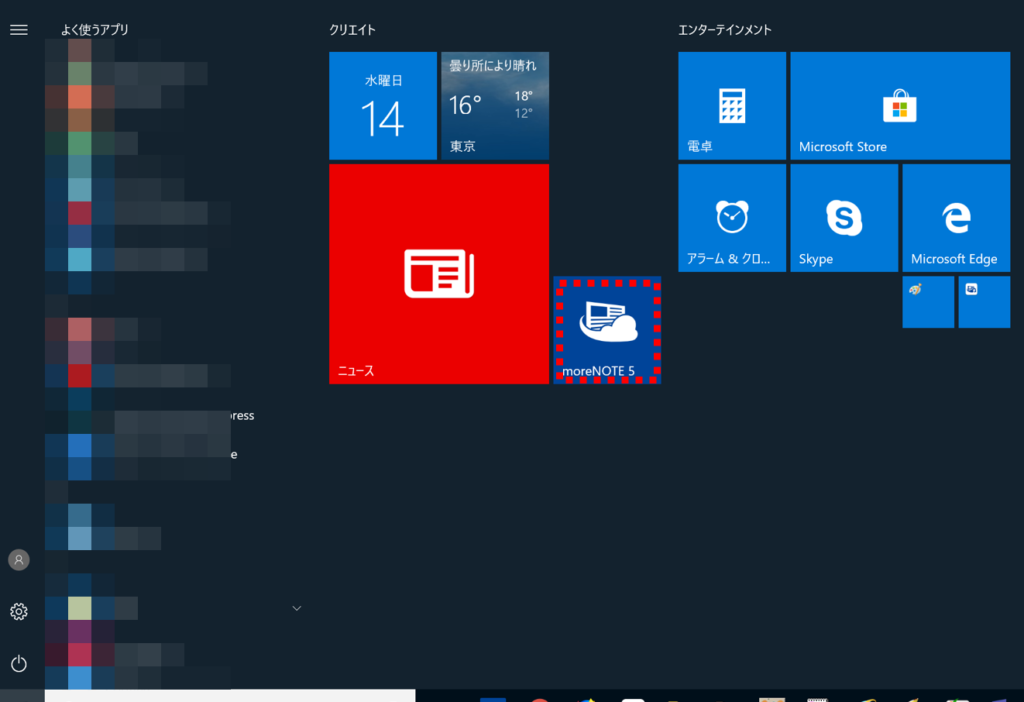This screenshot has height=702, width=1024.
Task: Open Settings via the gear icon
Action: pos(19,611)
